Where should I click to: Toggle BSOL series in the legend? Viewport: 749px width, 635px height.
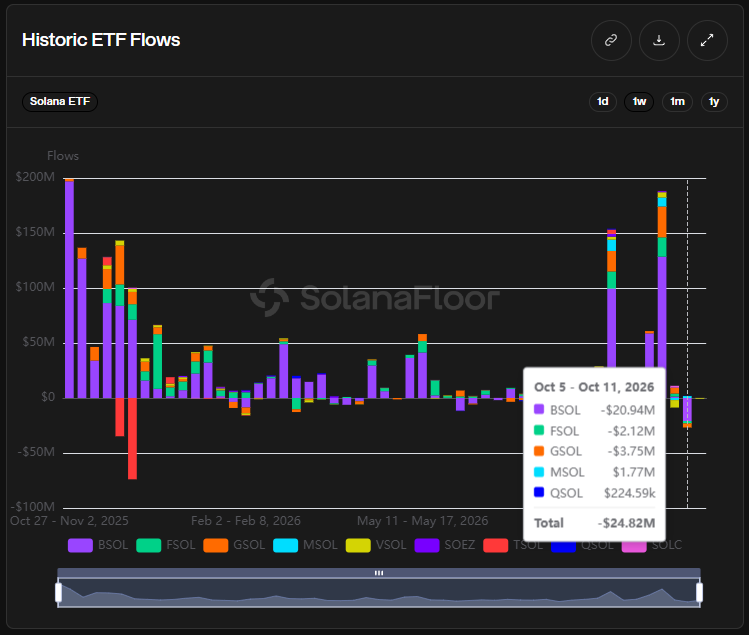click(98, 545)
